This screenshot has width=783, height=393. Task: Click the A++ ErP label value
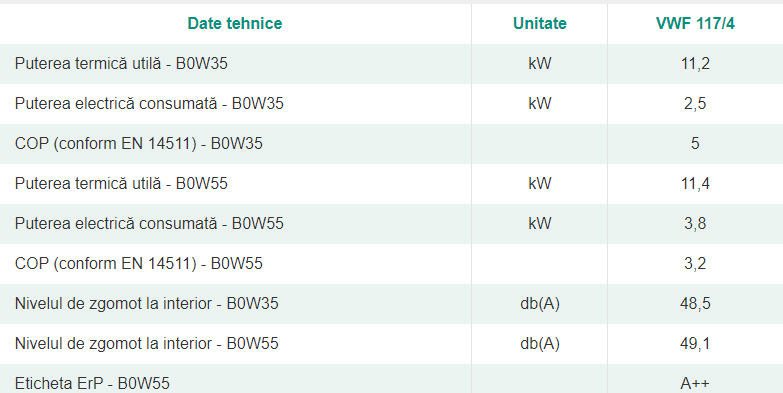(695, 383)
